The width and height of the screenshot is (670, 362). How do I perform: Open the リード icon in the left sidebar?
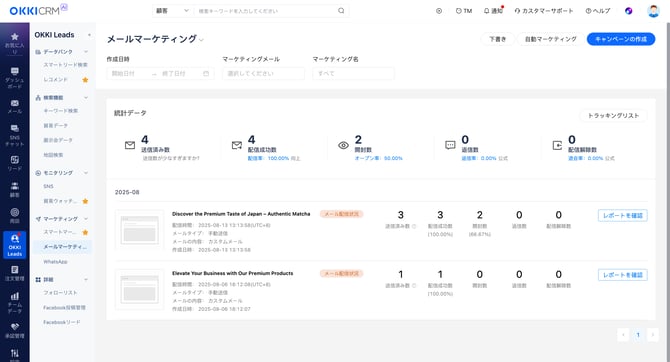click(15, 160)
